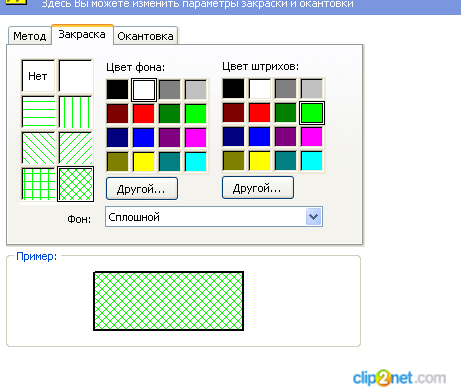Open the 'Фон' Сплошной dropdown
This screenshot has height=389, width=461.
[313, 217]
